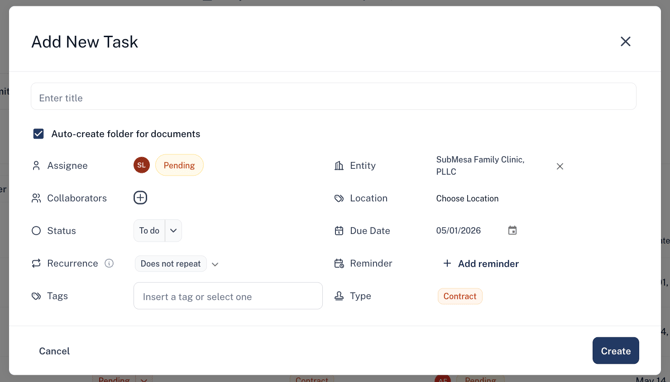The width and height of the screenshot is (670, 382).
Task: Open the status dropdown arrow
Action: (x=173, y=231)
